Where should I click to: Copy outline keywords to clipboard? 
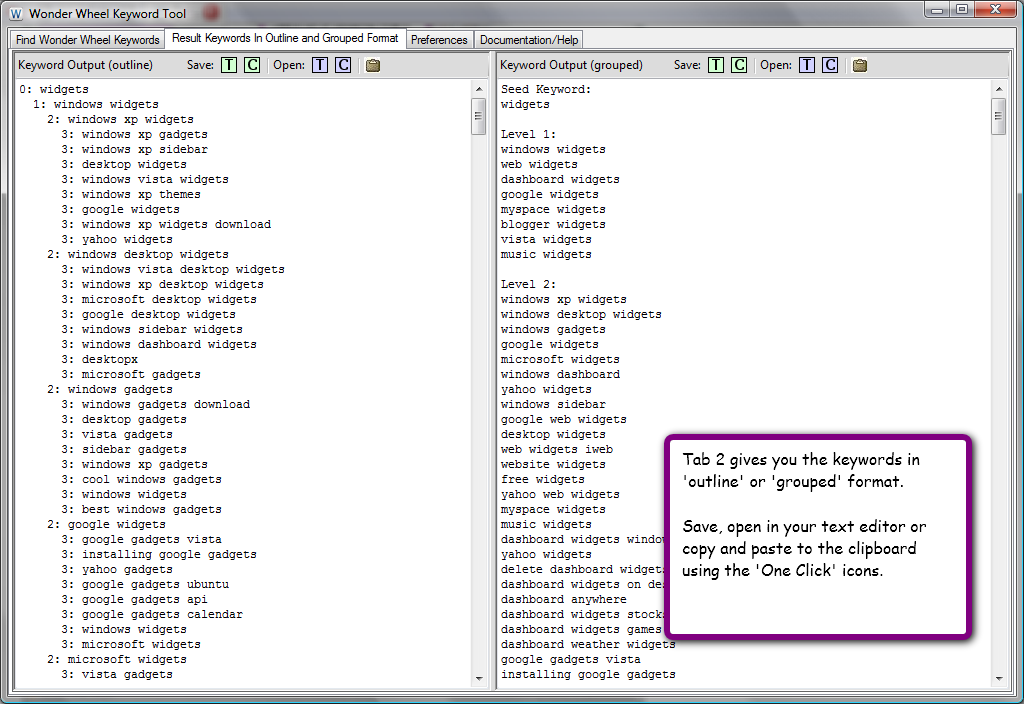(373, 65)
